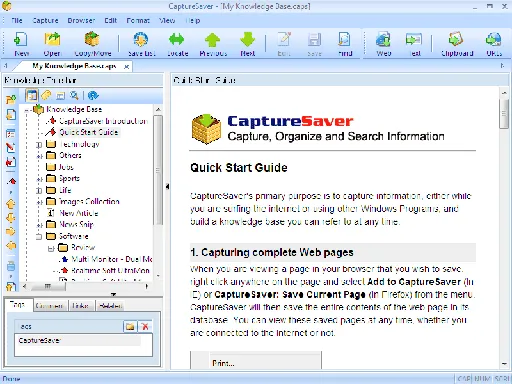The image size is (512, 384).
Task: Open the File menu
Action: (x=17, y=20)
